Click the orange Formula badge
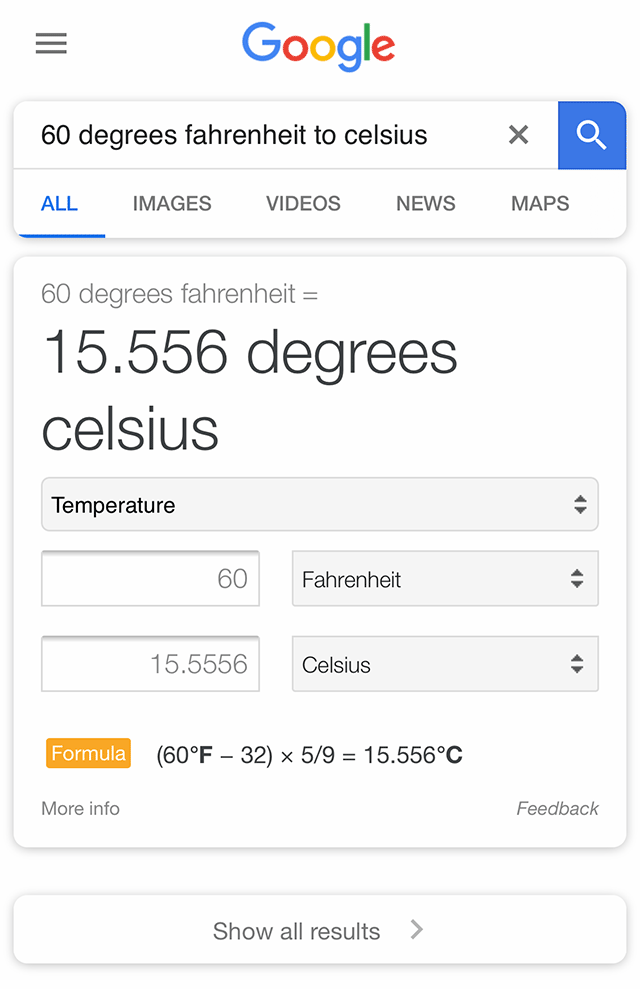The height and width of the screenshot is (989, 640). click(88, 754)
